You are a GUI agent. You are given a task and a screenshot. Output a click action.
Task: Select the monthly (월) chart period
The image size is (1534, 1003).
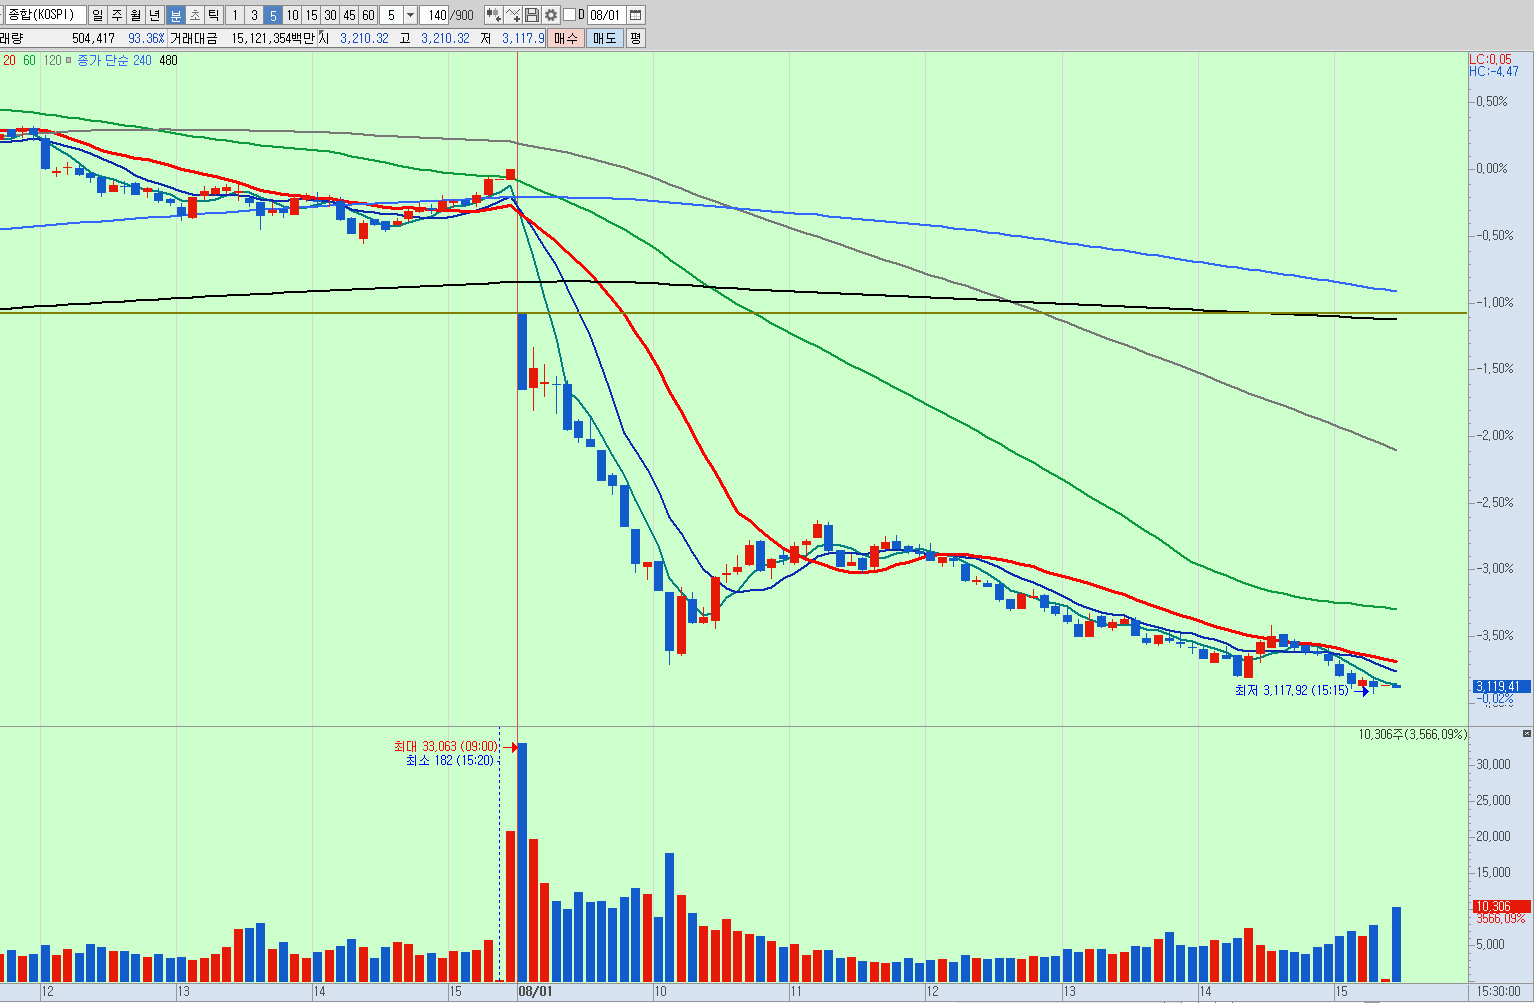tap(136, 15)
